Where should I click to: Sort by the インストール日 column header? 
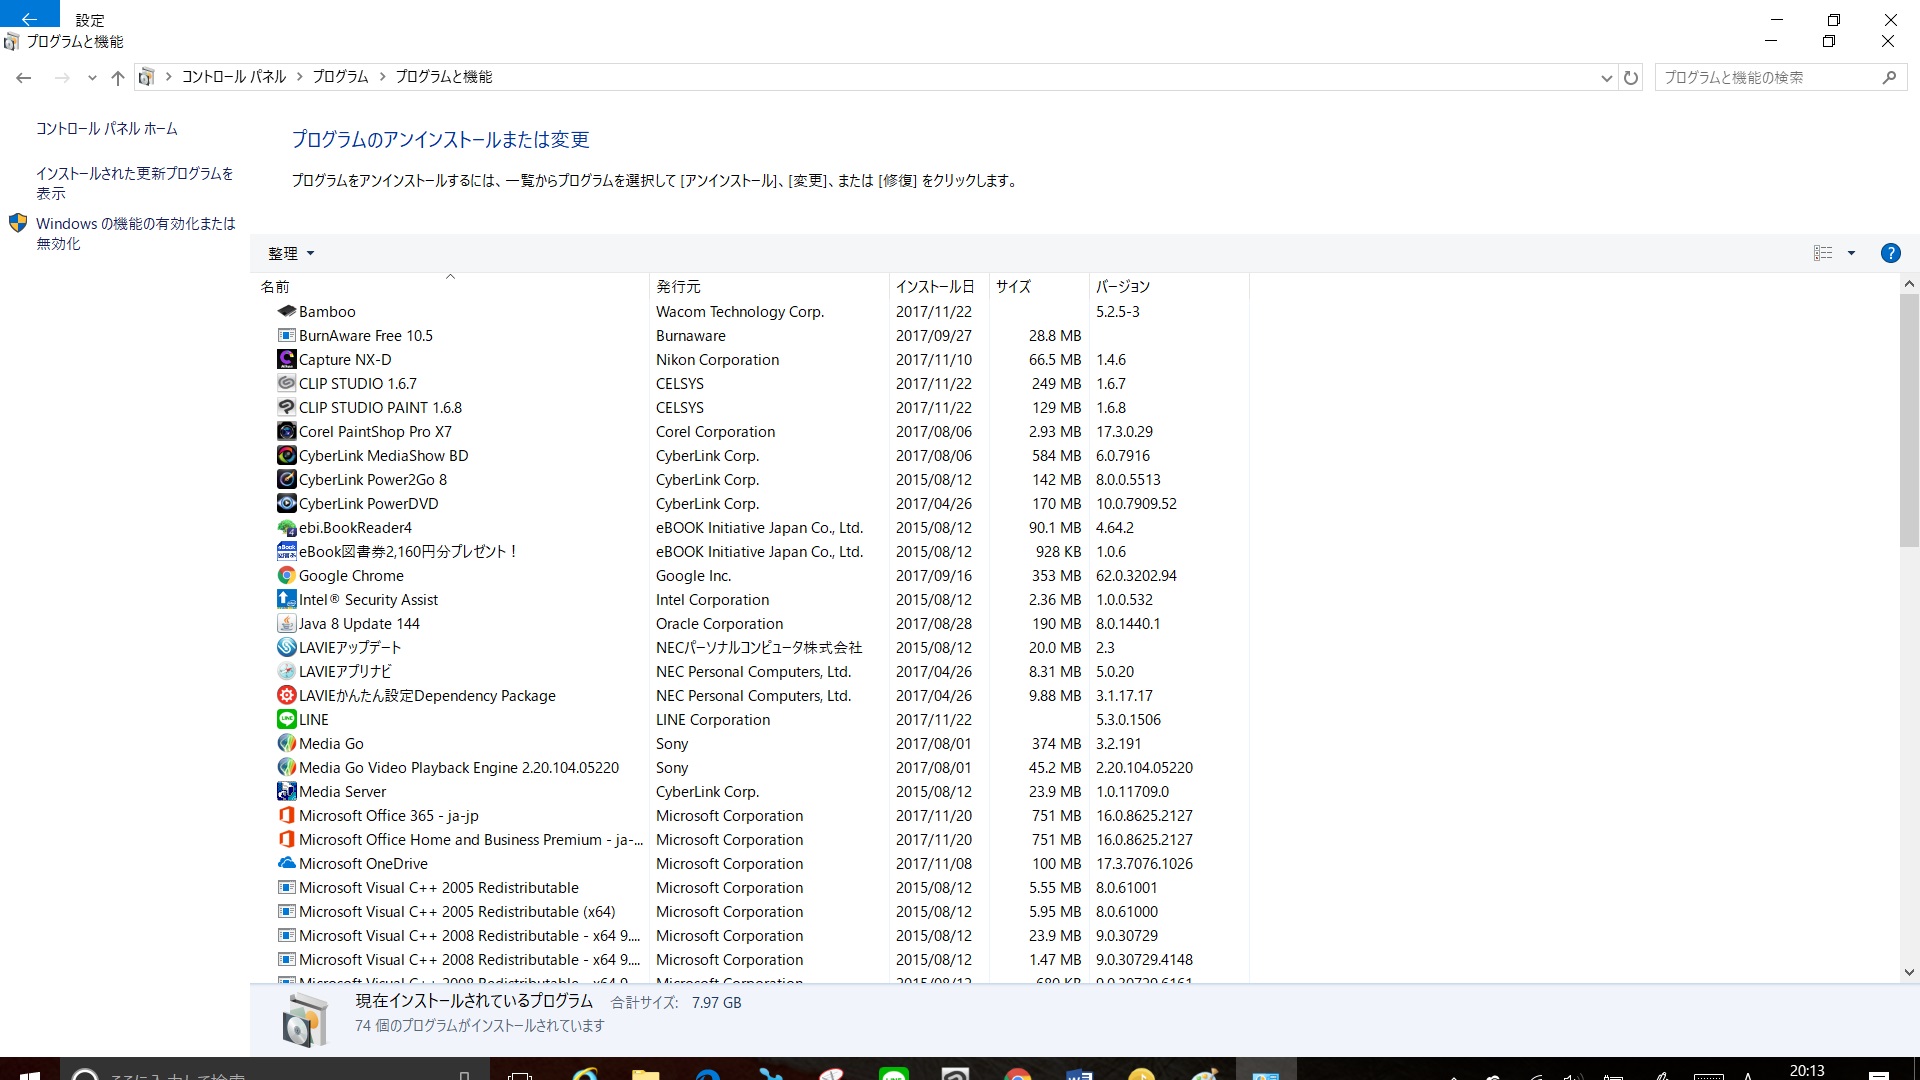click(x=934, y=286)
